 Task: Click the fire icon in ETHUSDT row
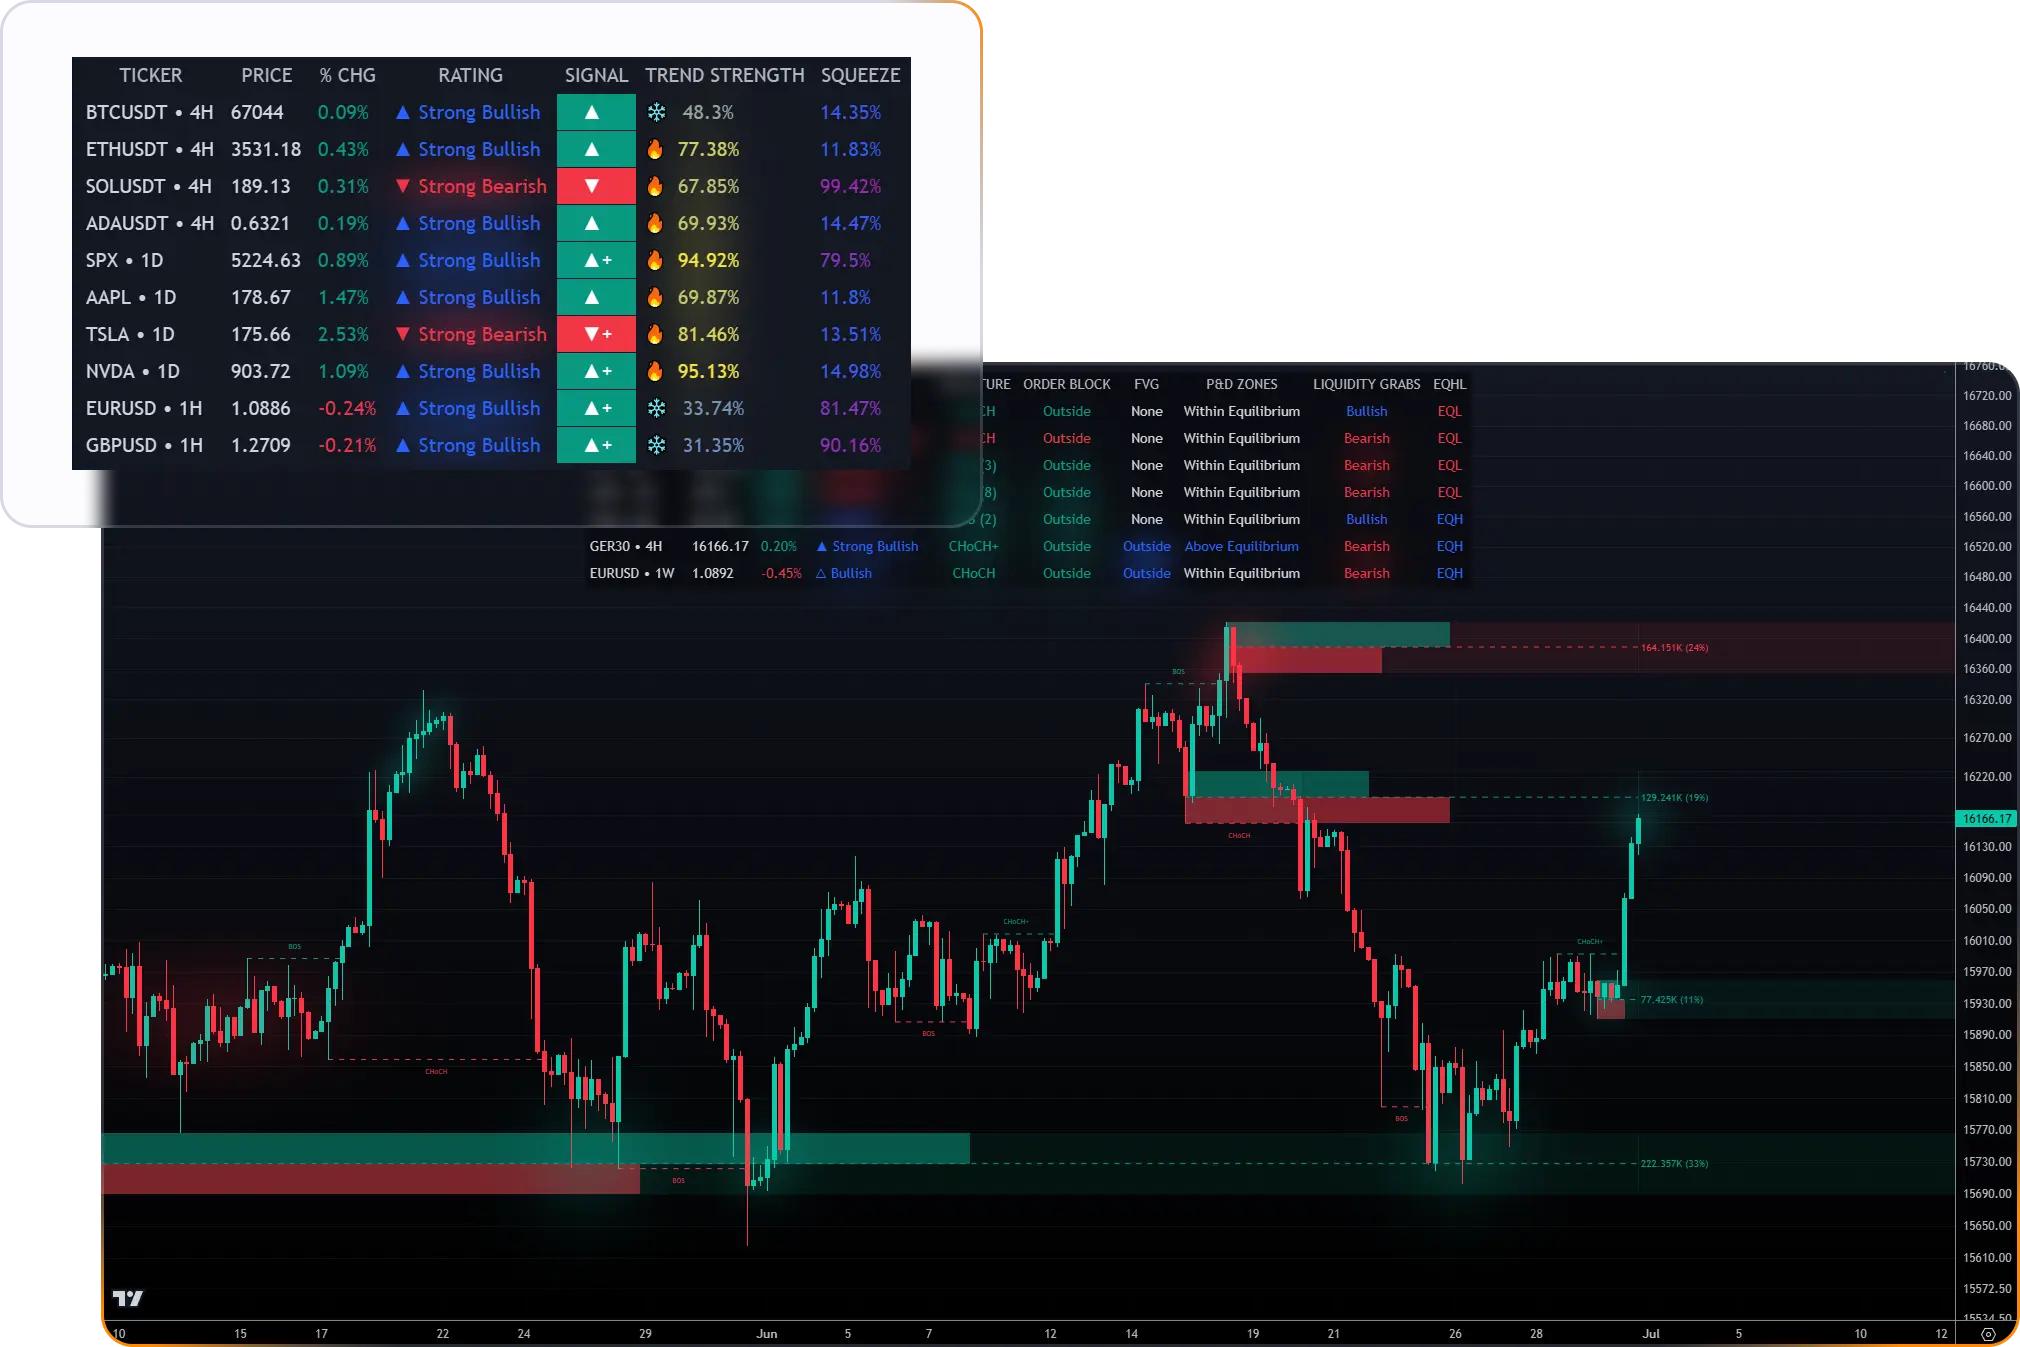(655, 149)
